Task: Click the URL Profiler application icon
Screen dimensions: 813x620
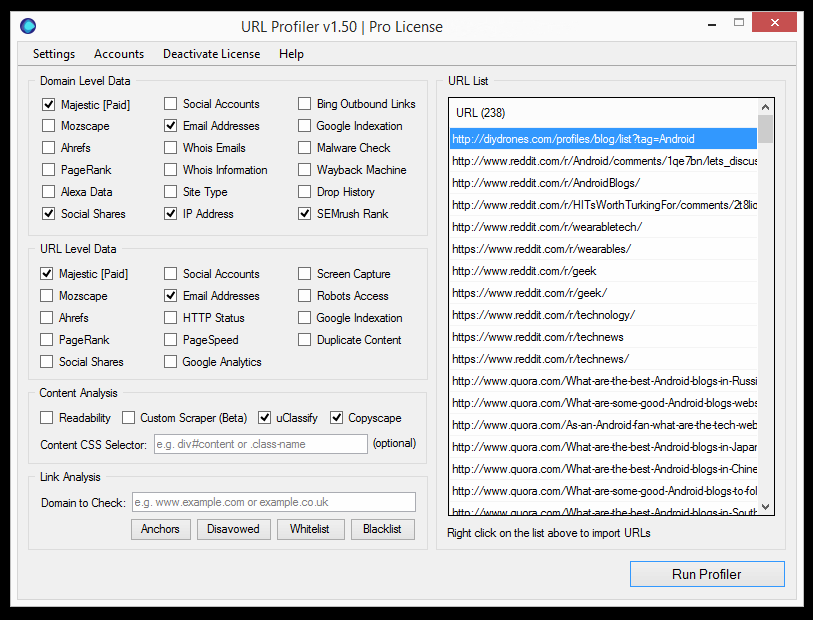Action: click(28, 26)
